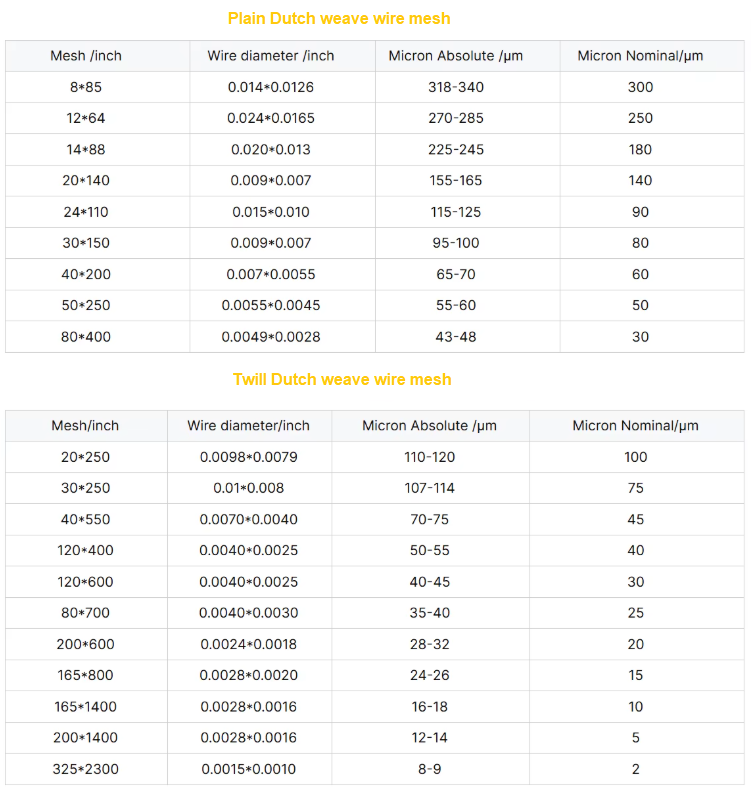The height and width of the screenshot is (796, 755).
Task: Select the 140 micron nominal value
Action: (x=640, y=181)
